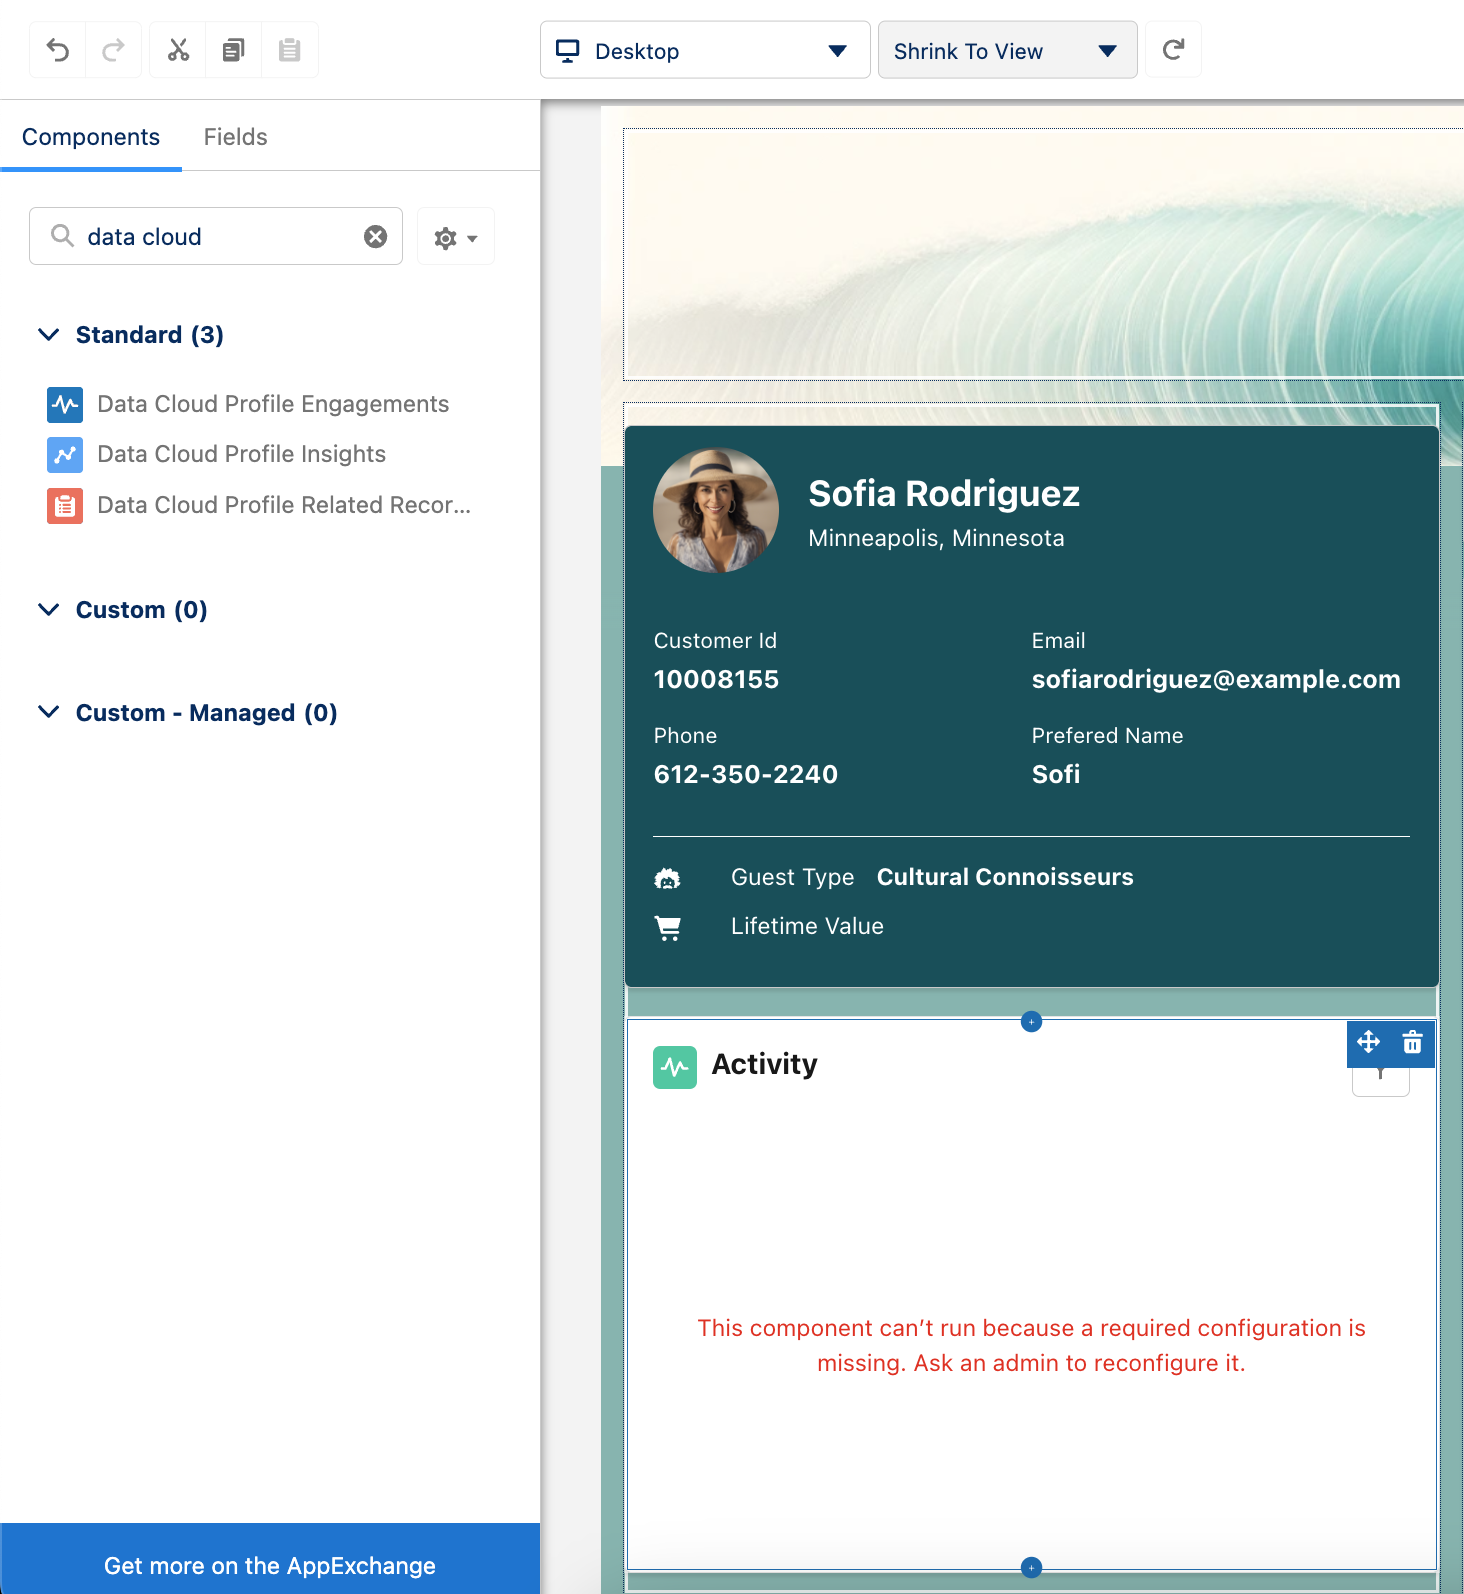The width and height of the screenshot is (1464, 1594).
Task: Delete the Activity component with trash icon
Action: (1412, 1043)
